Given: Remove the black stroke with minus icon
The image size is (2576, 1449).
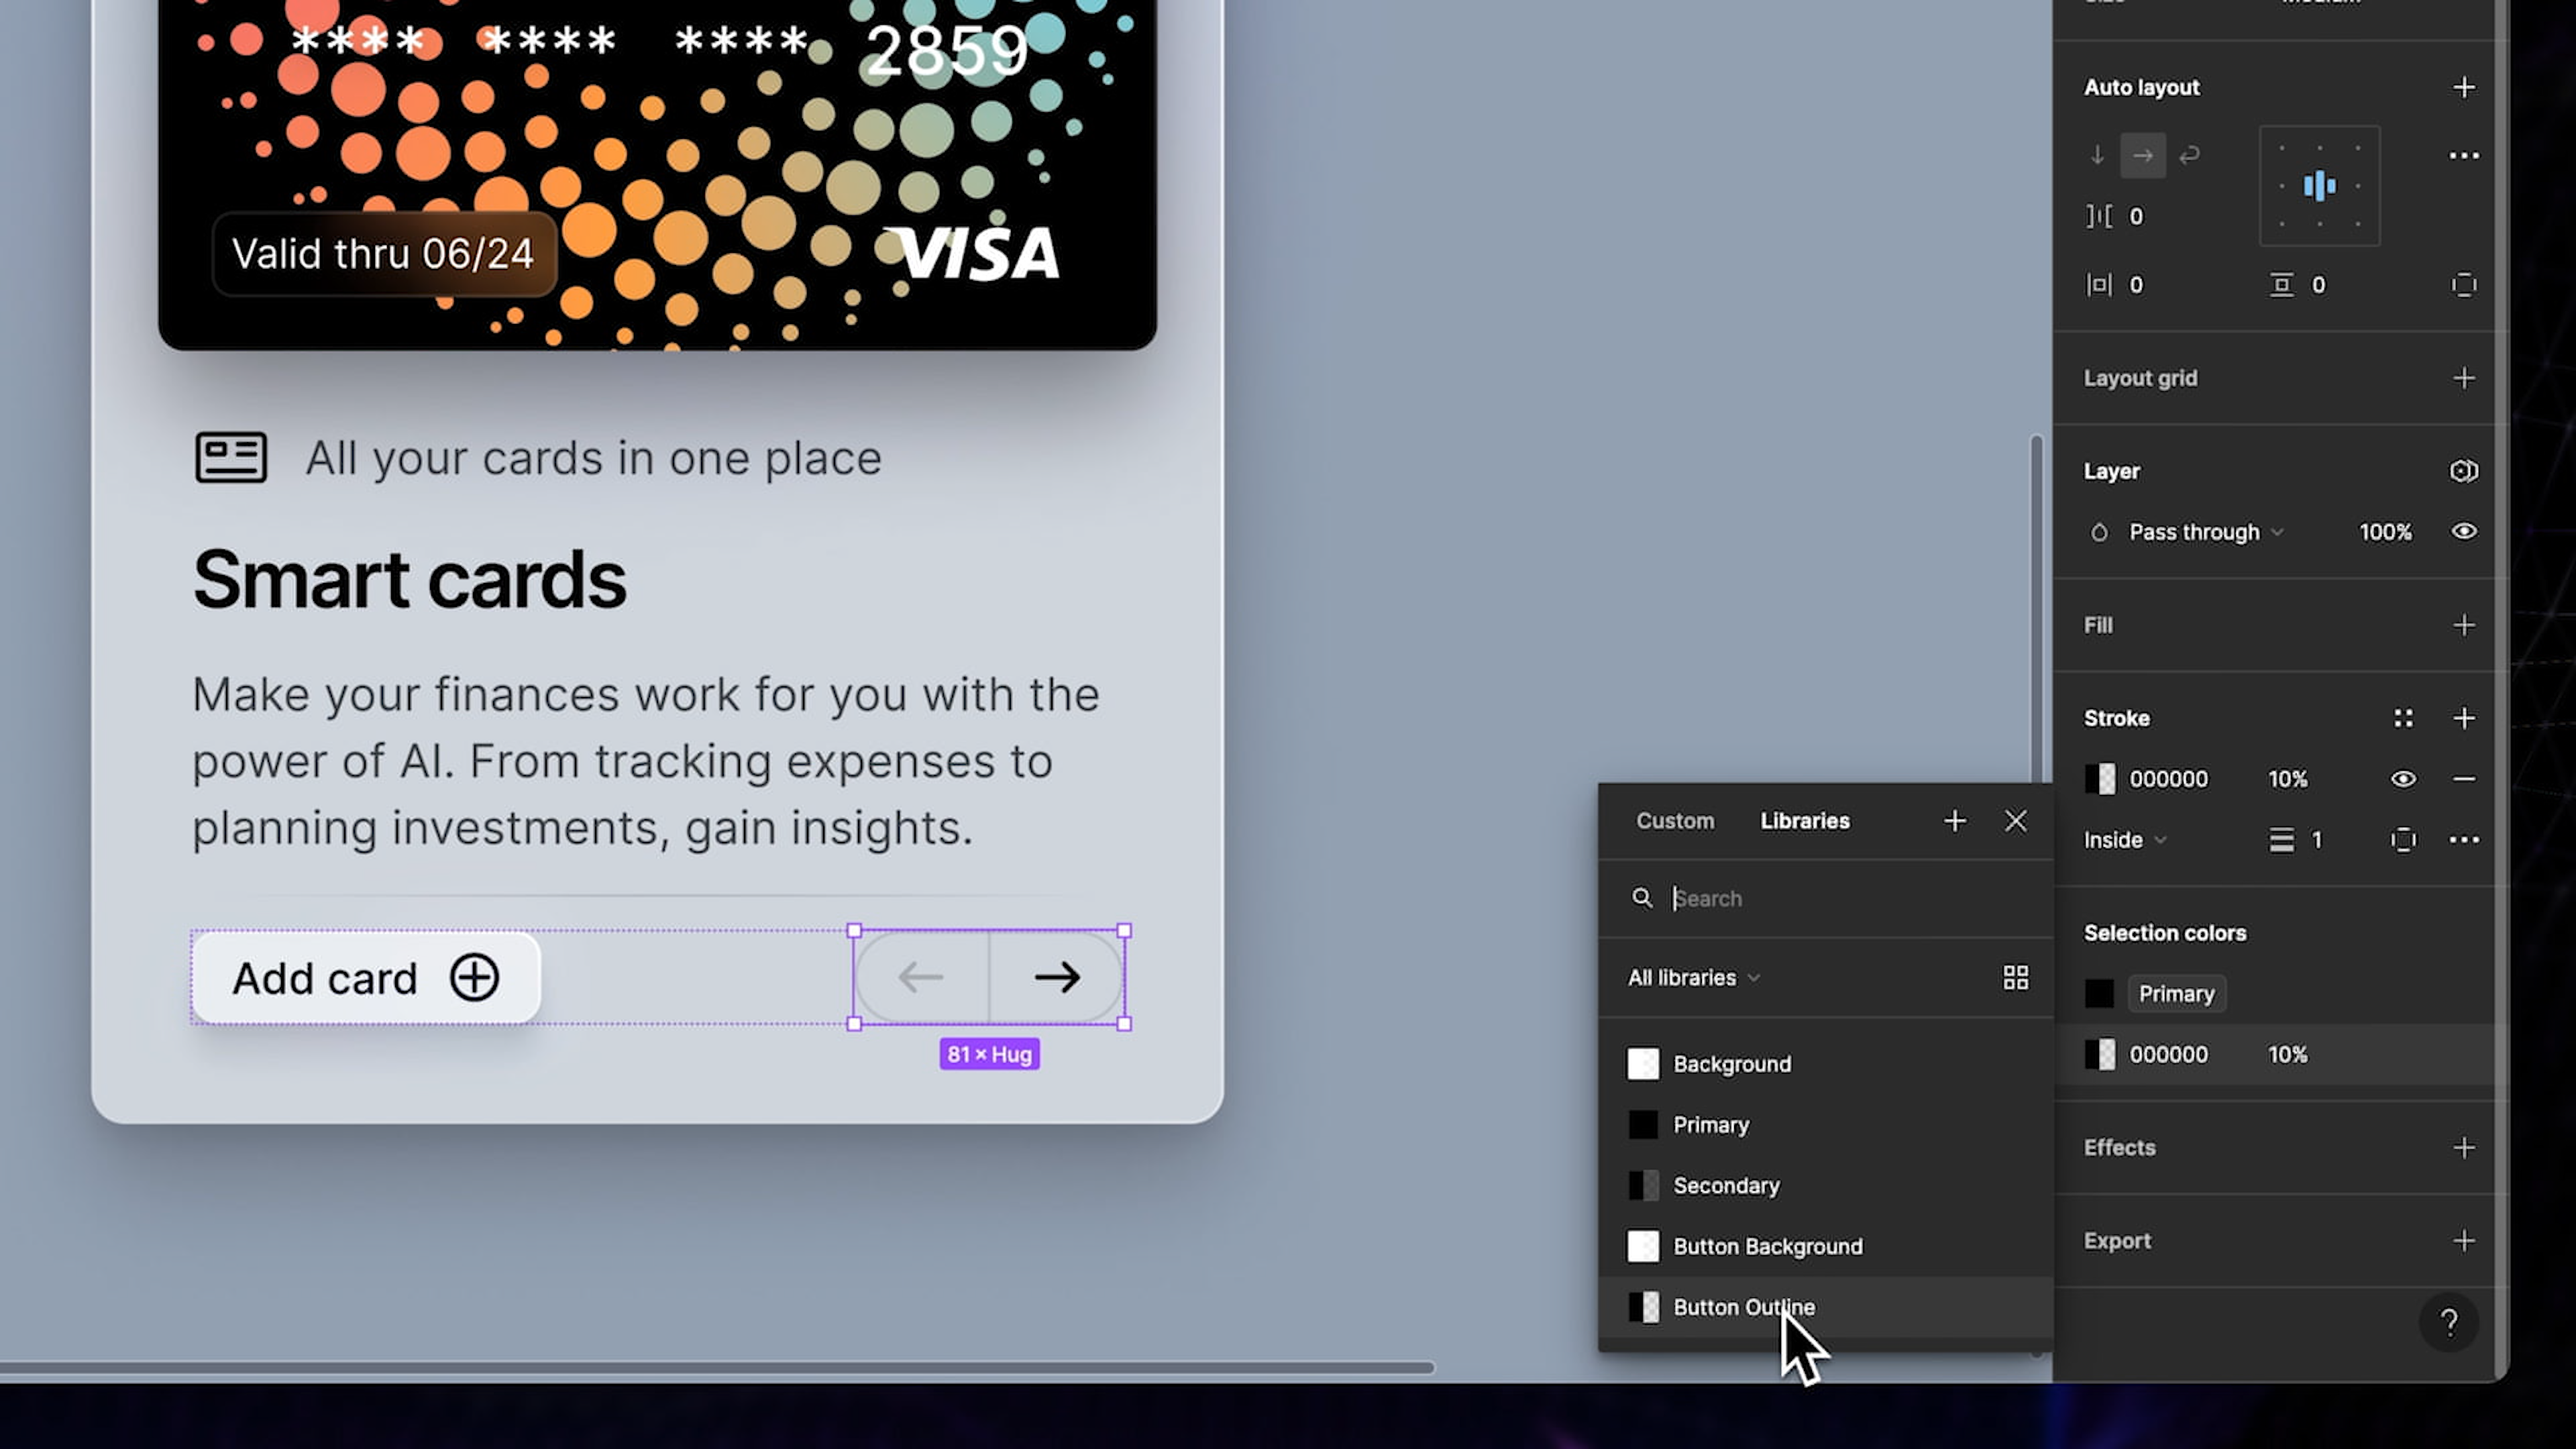Looking at the screenshot, I should 2464,778.
